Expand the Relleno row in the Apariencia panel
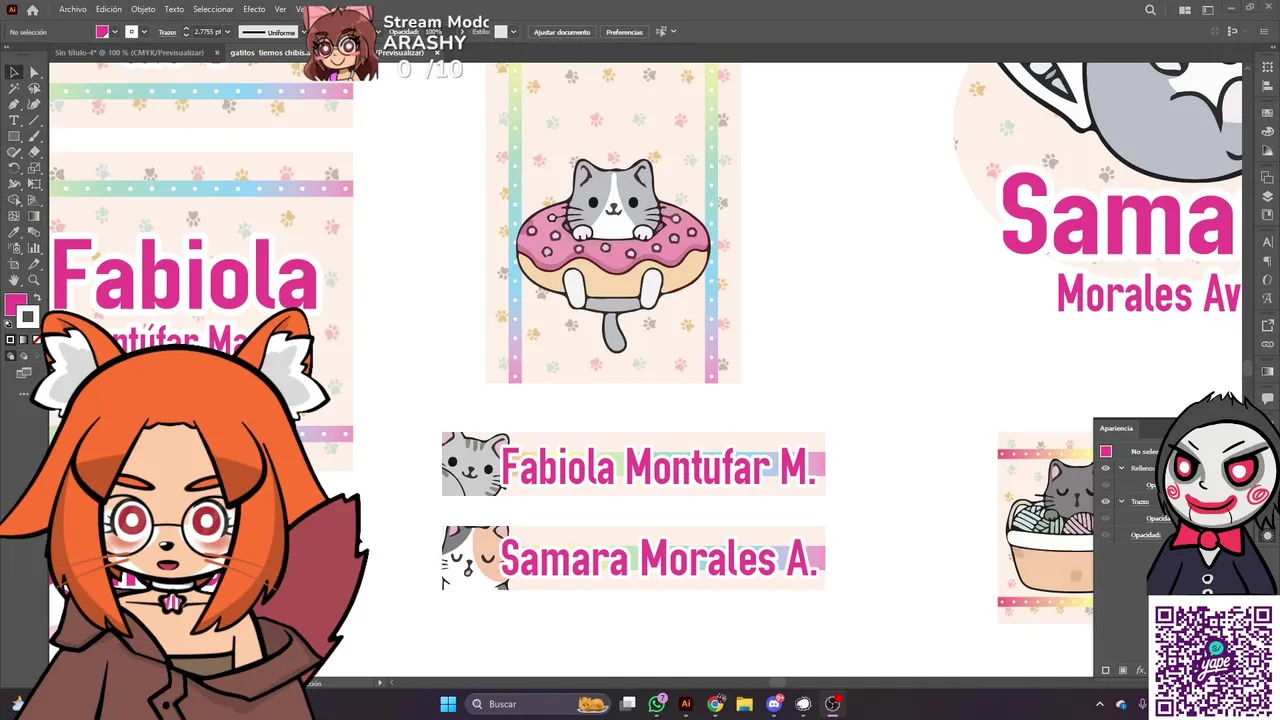 (1121, 468)
